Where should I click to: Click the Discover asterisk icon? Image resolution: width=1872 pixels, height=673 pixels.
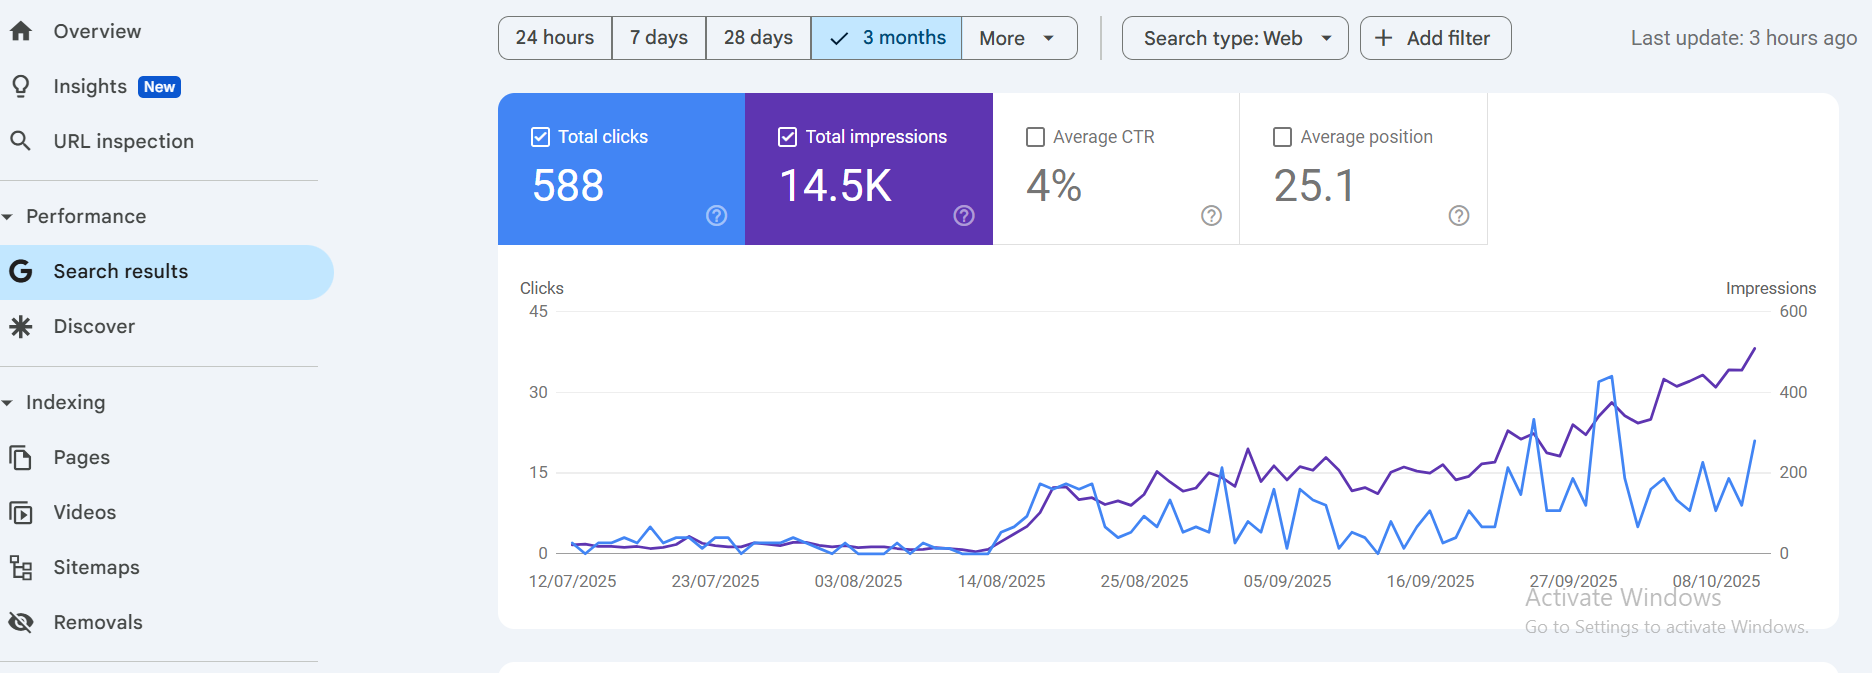21,326
